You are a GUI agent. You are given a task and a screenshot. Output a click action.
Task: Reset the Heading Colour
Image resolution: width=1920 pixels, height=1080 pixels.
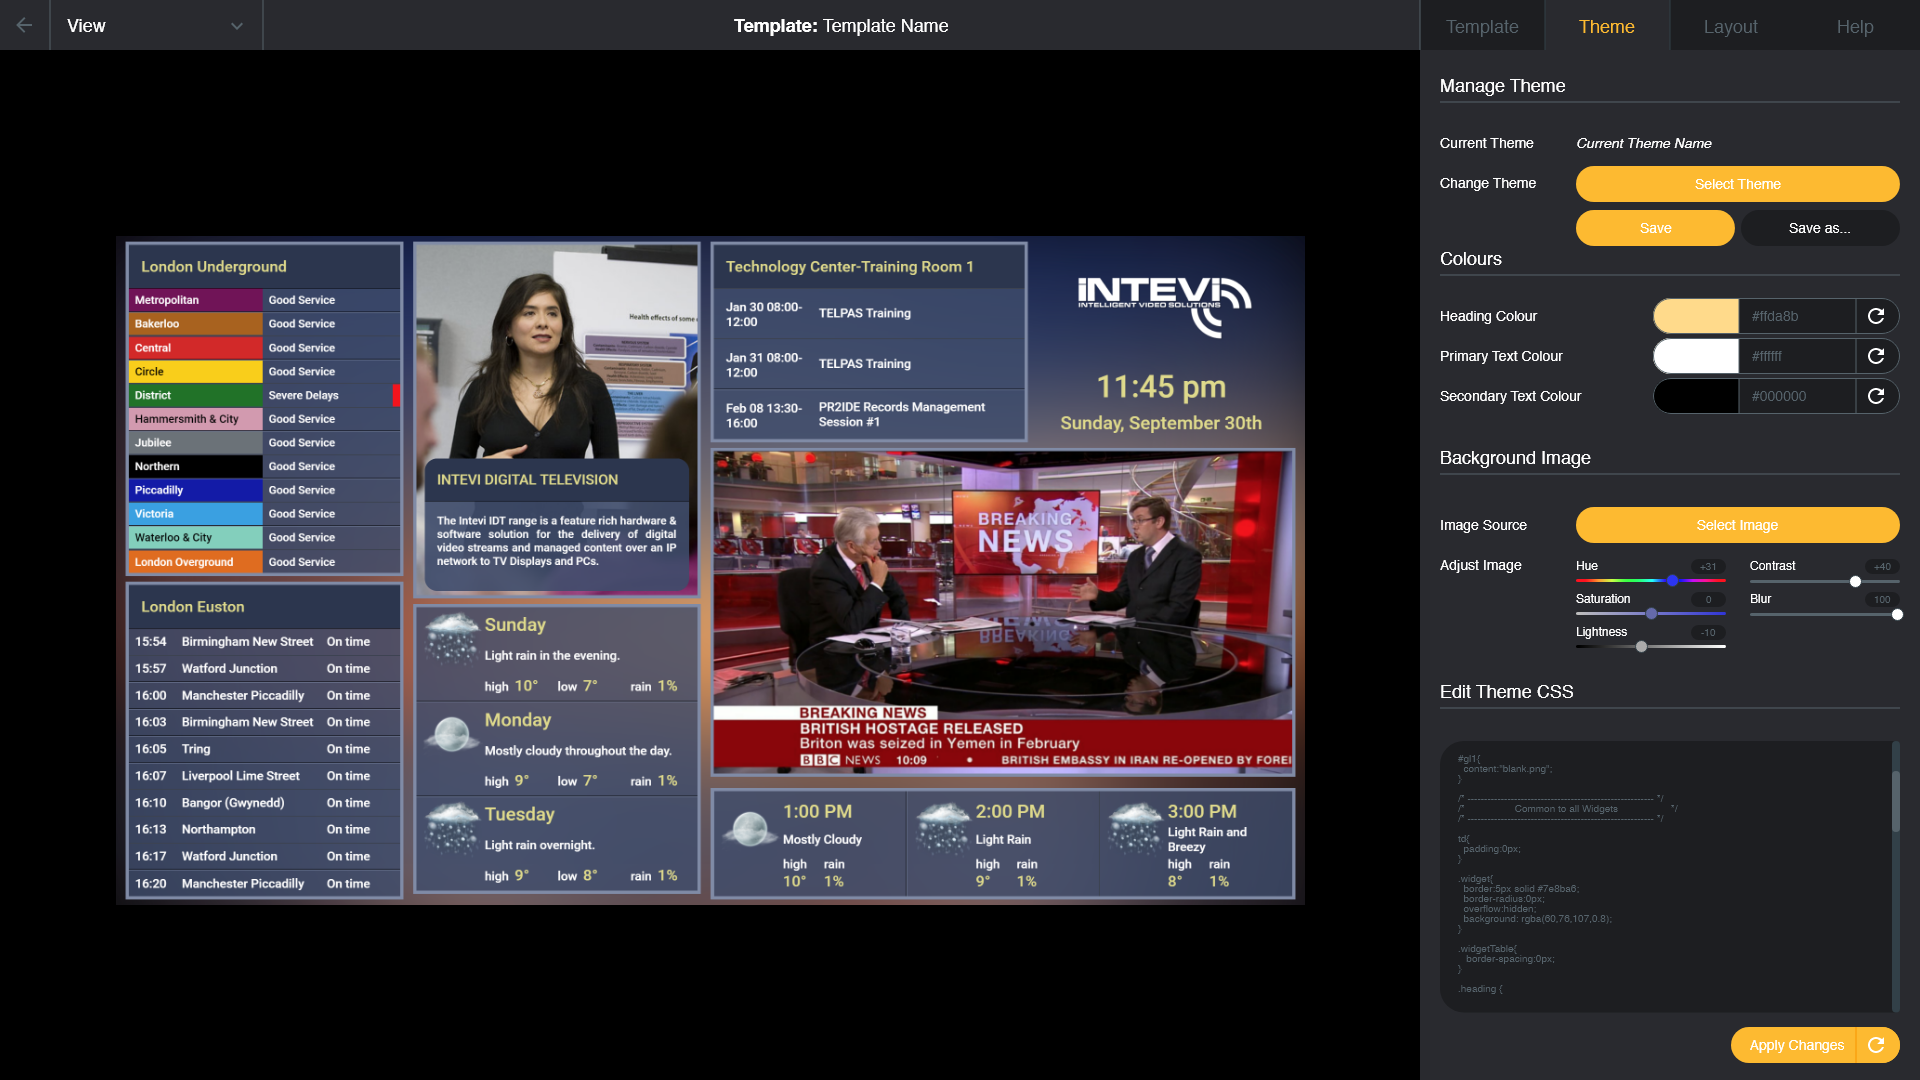click(1876, 316)
